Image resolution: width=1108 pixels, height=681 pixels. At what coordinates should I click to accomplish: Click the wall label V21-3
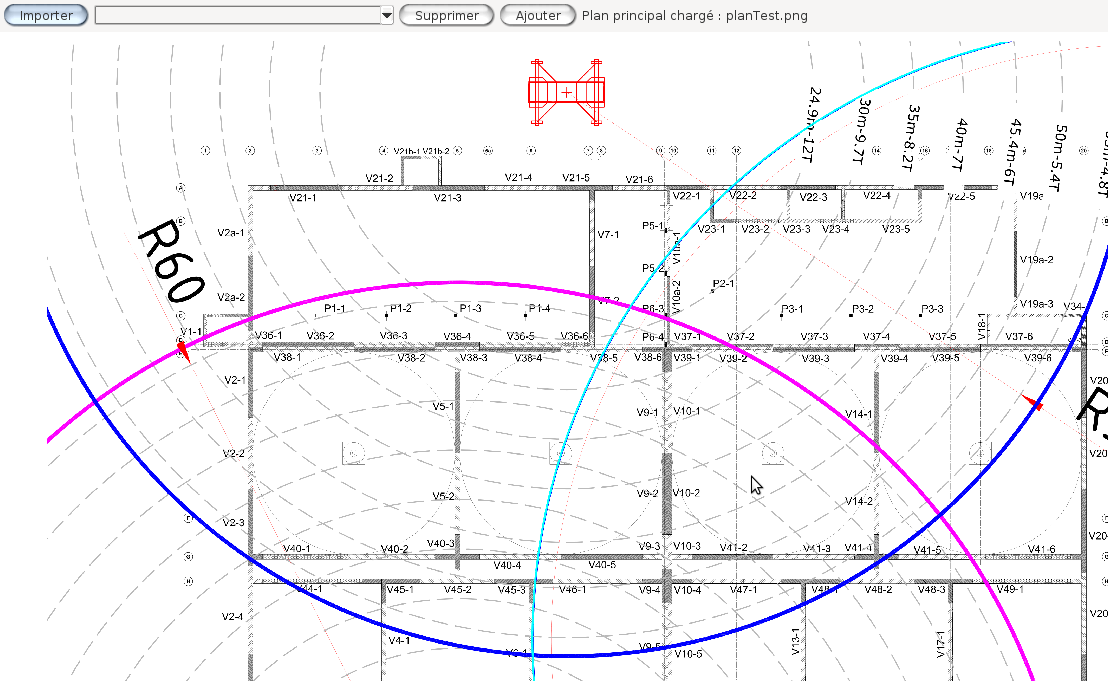pos(447,198)
